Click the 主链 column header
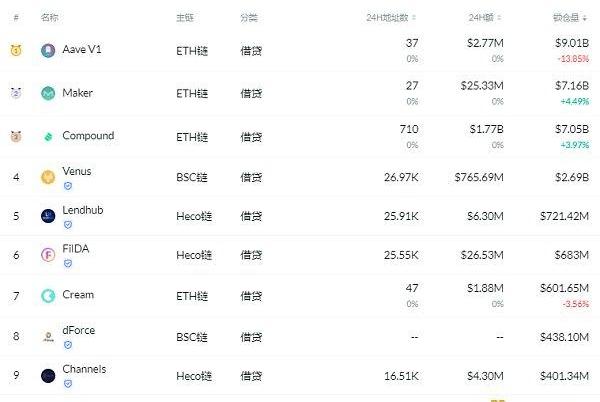600x402 pixels. click(x=184, y=18)
